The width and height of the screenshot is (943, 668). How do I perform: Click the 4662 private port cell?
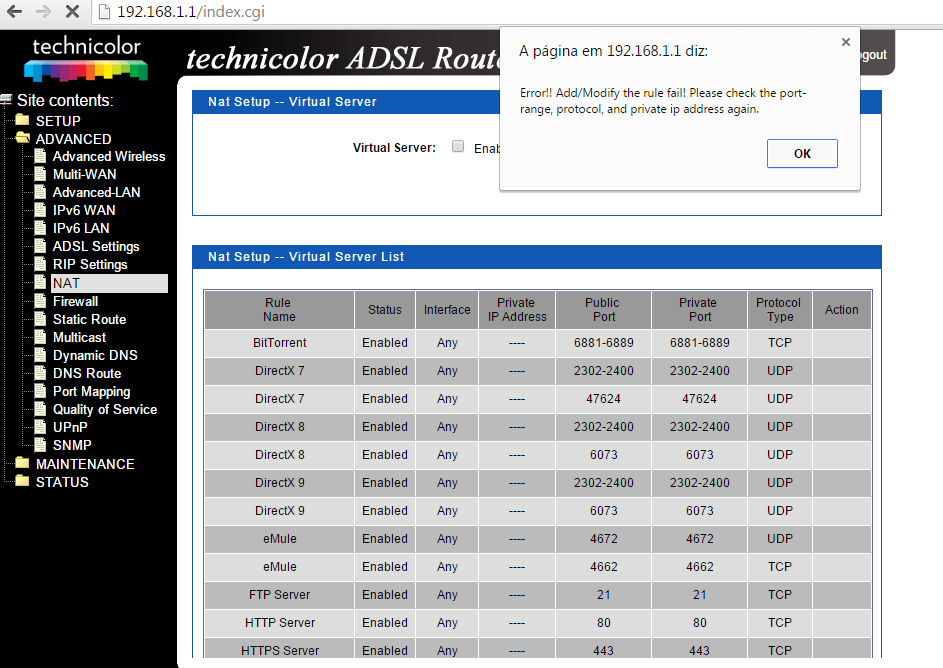tap(699, 566)
